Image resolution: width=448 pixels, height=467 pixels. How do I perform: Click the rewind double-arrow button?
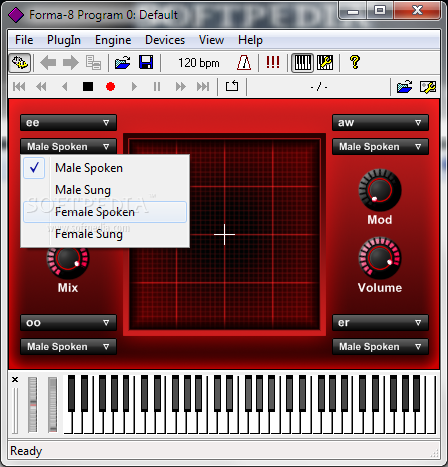(x=41, y=87)
